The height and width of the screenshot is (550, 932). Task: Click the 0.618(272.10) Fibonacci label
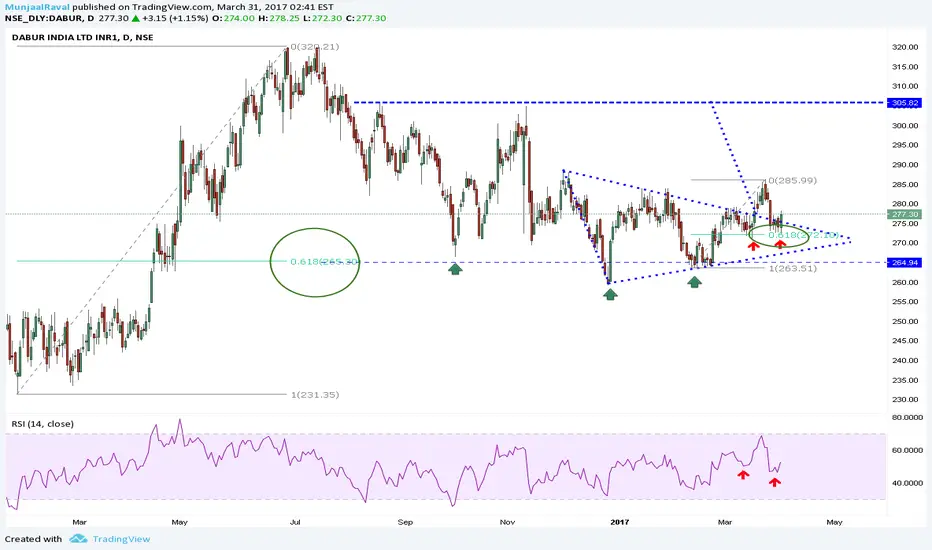pyautogui.click(x=803, y=235)
